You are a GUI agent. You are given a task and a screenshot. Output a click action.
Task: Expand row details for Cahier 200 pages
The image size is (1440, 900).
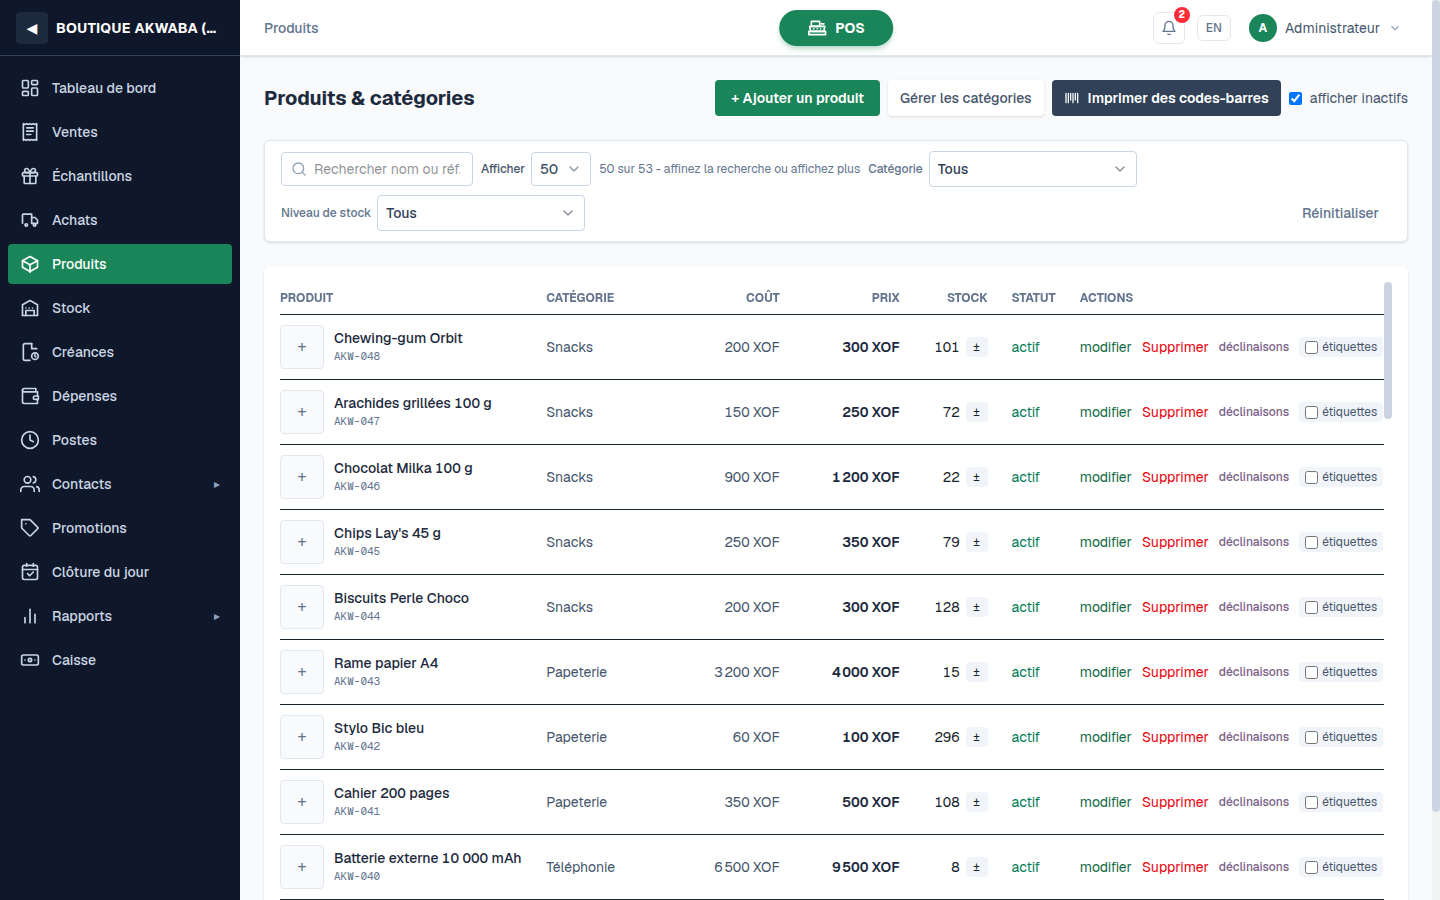[302, 802]
